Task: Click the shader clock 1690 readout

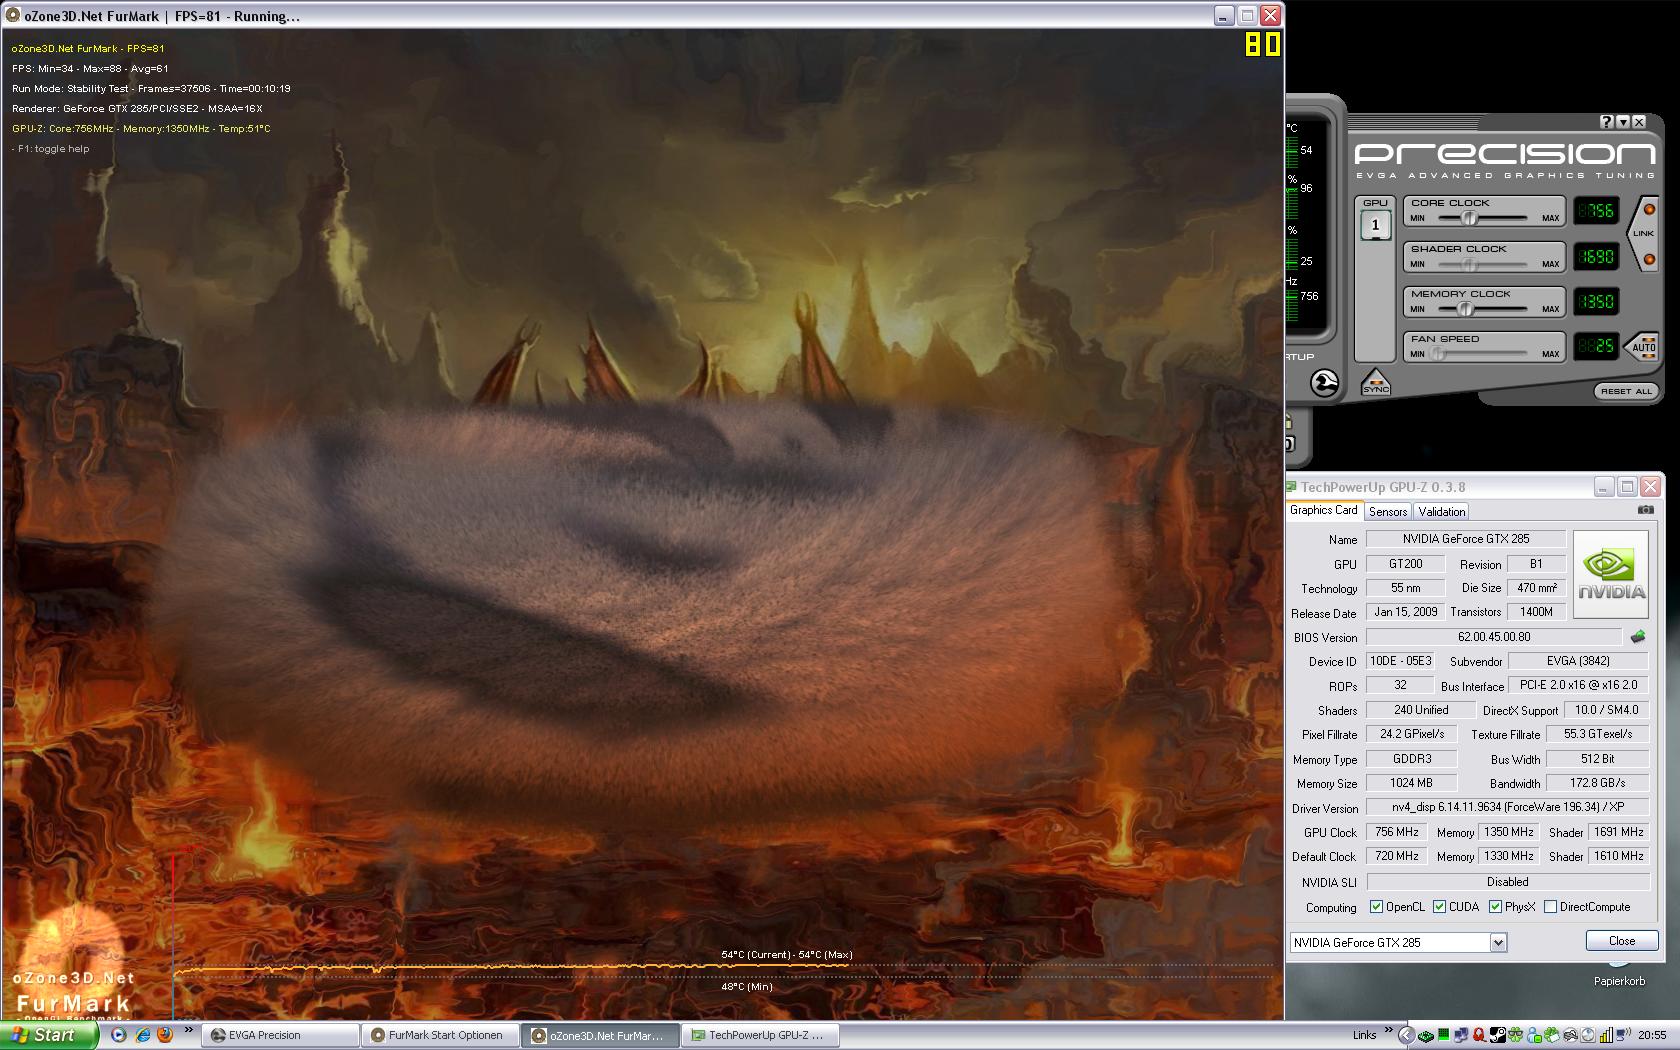Action: click(x=1596, y=257)
